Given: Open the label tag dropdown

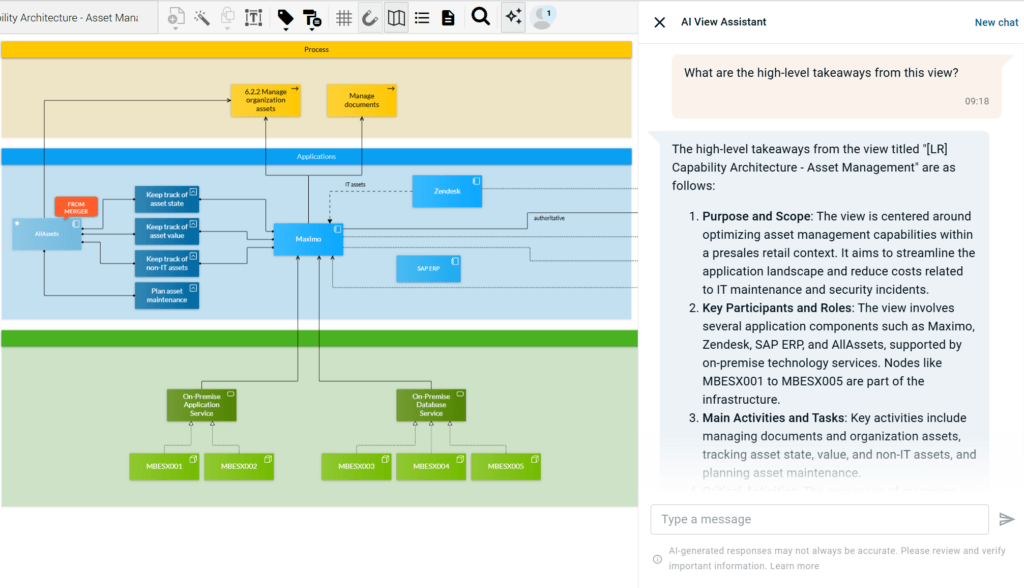Looking at the screenshot, I should point(285,18).
